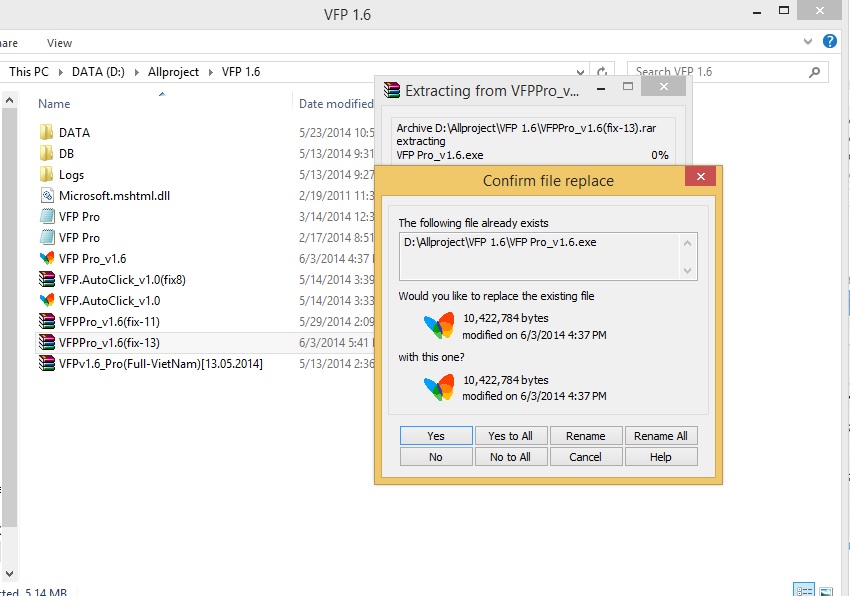The height and width of the screenshot is (596, 850).
Task: Click the Rename button
Action: click(x=585, y=436)
